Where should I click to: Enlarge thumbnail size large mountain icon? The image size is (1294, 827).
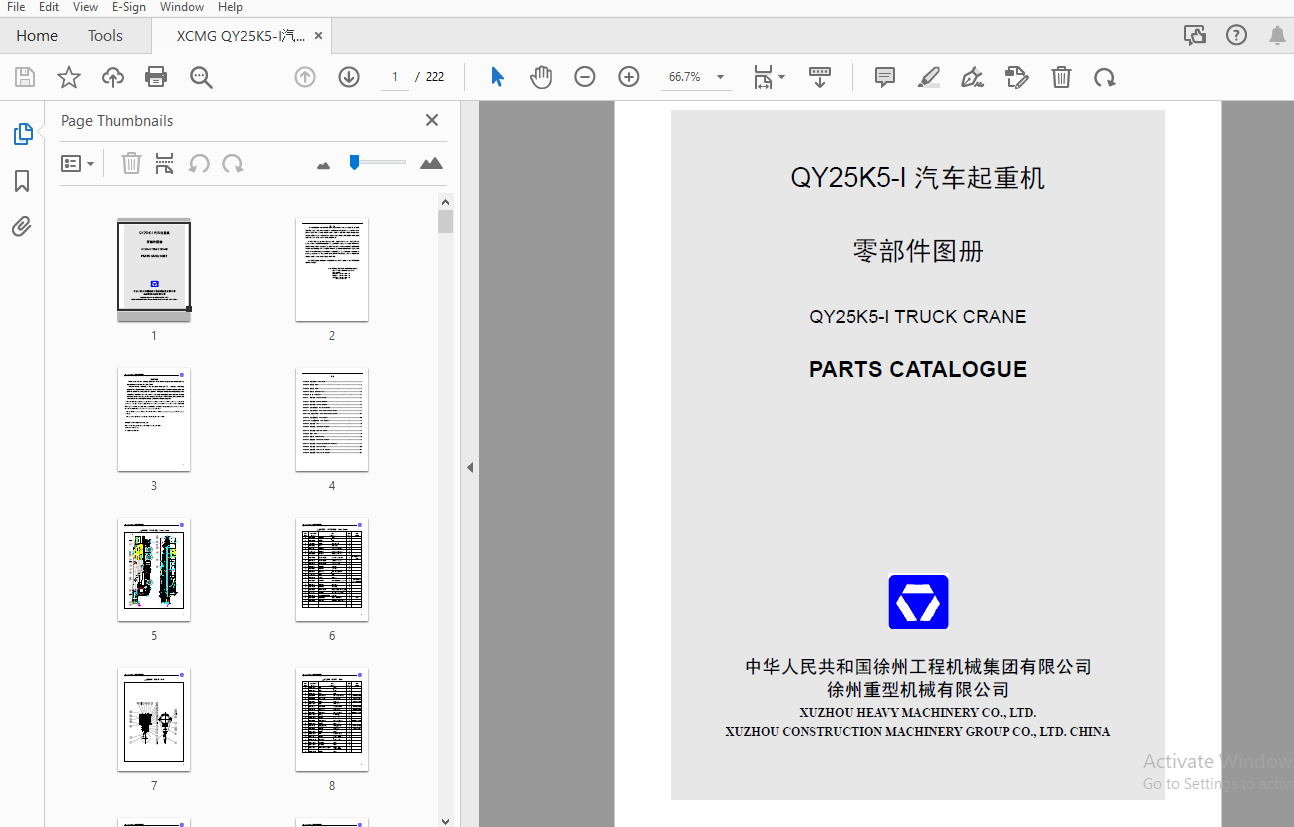[431, 163]
